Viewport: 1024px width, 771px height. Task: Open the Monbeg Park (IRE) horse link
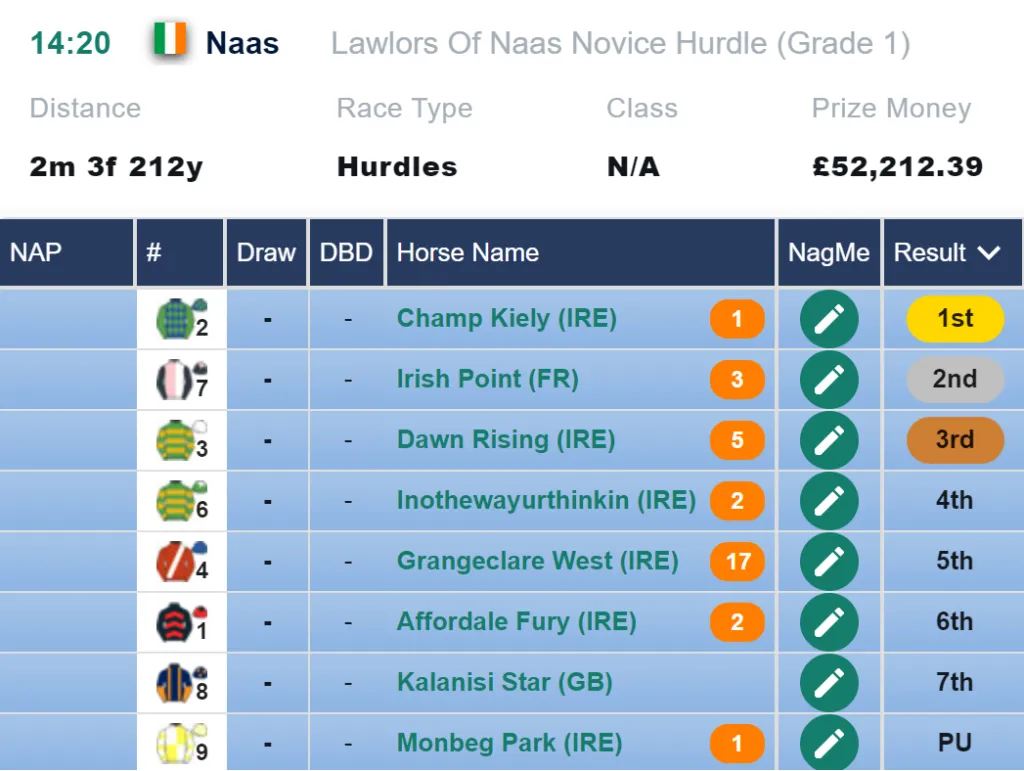(x=509, y=743)
